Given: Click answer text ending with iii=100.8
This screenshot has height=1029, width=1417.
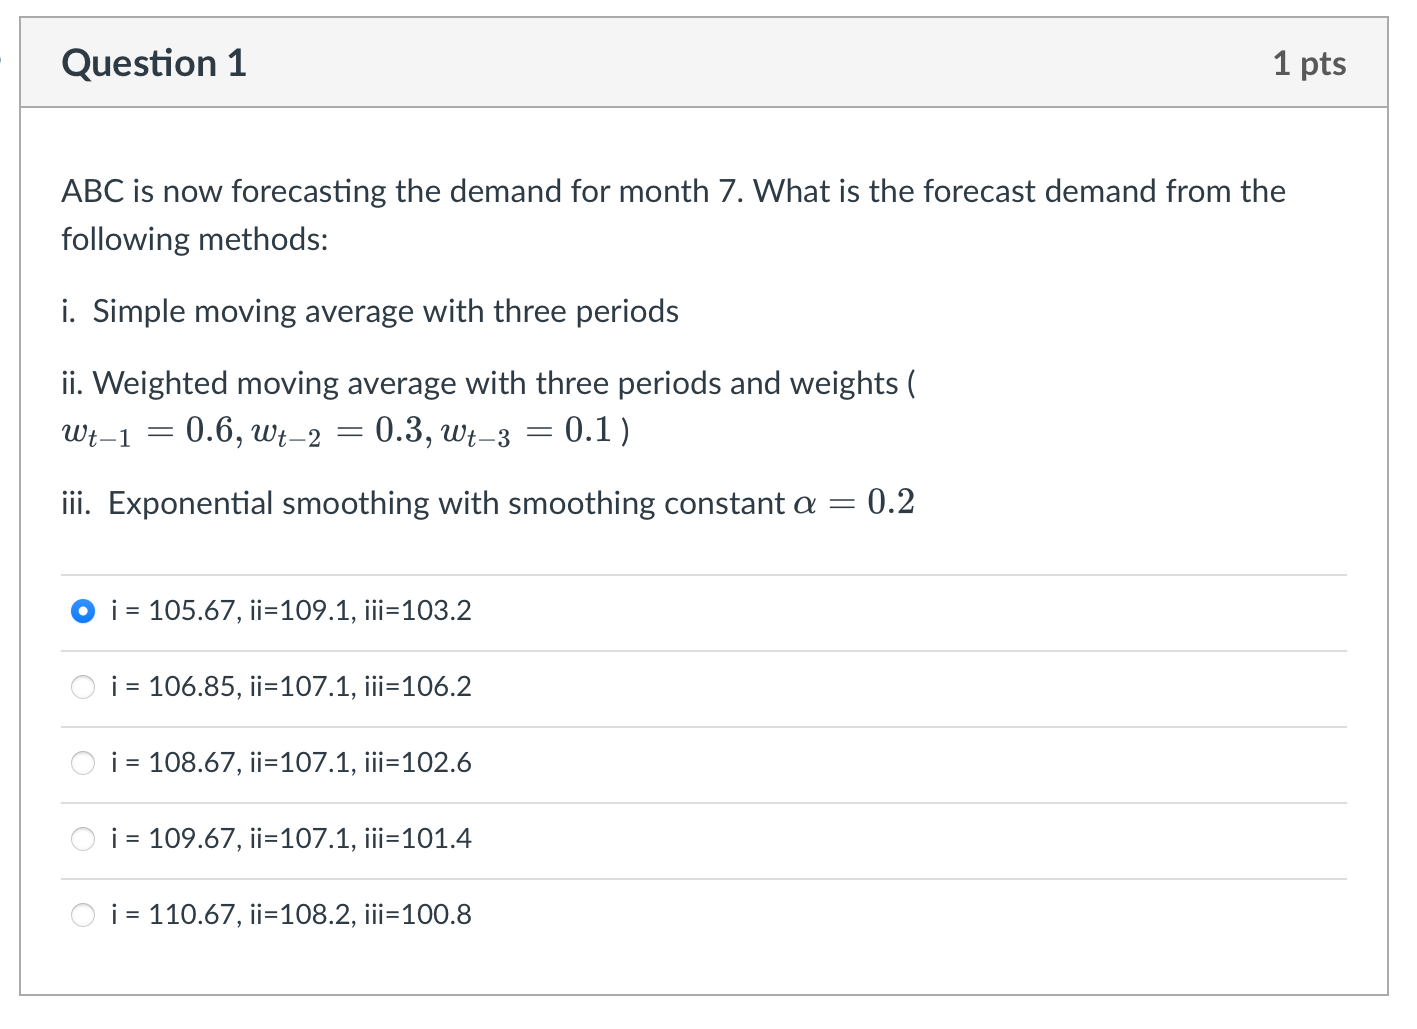Looking at the screenshot, I should click(x=291, y=915).
